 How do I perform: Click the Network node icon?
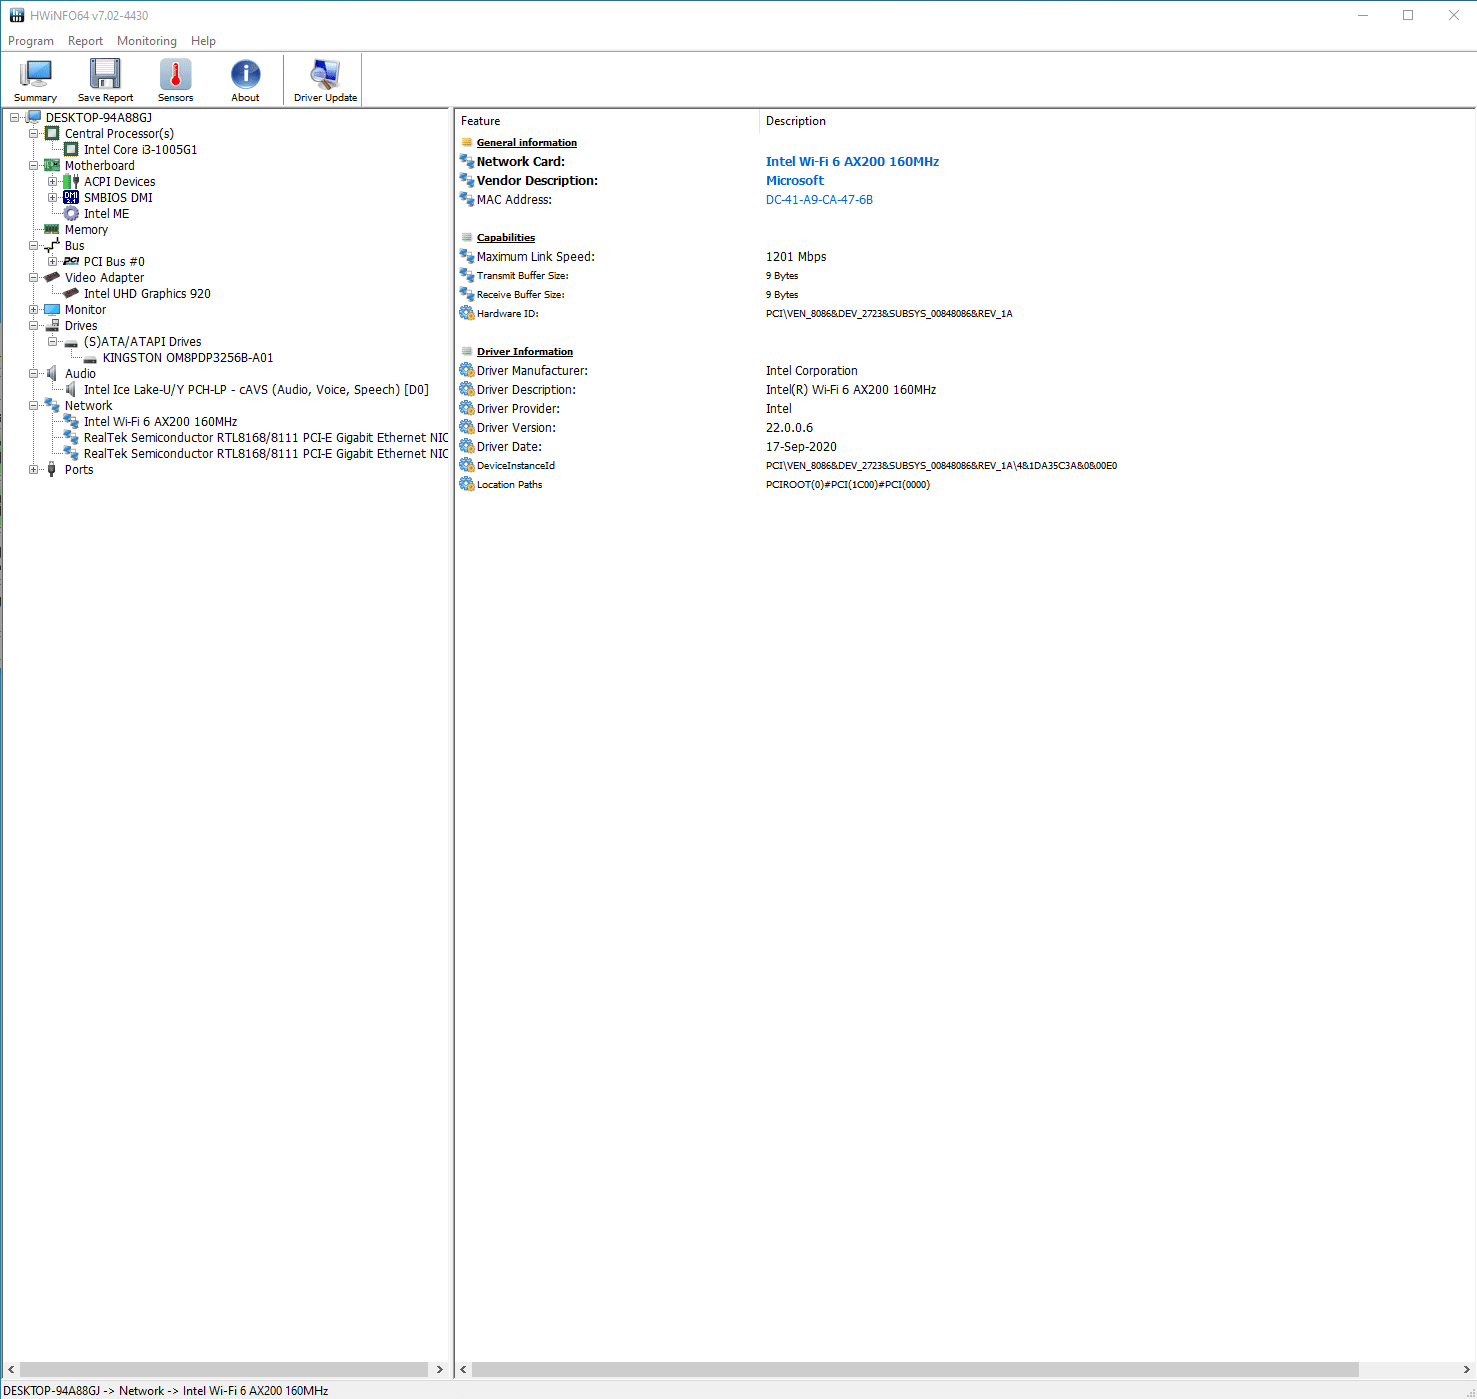[x=52, y=405]
